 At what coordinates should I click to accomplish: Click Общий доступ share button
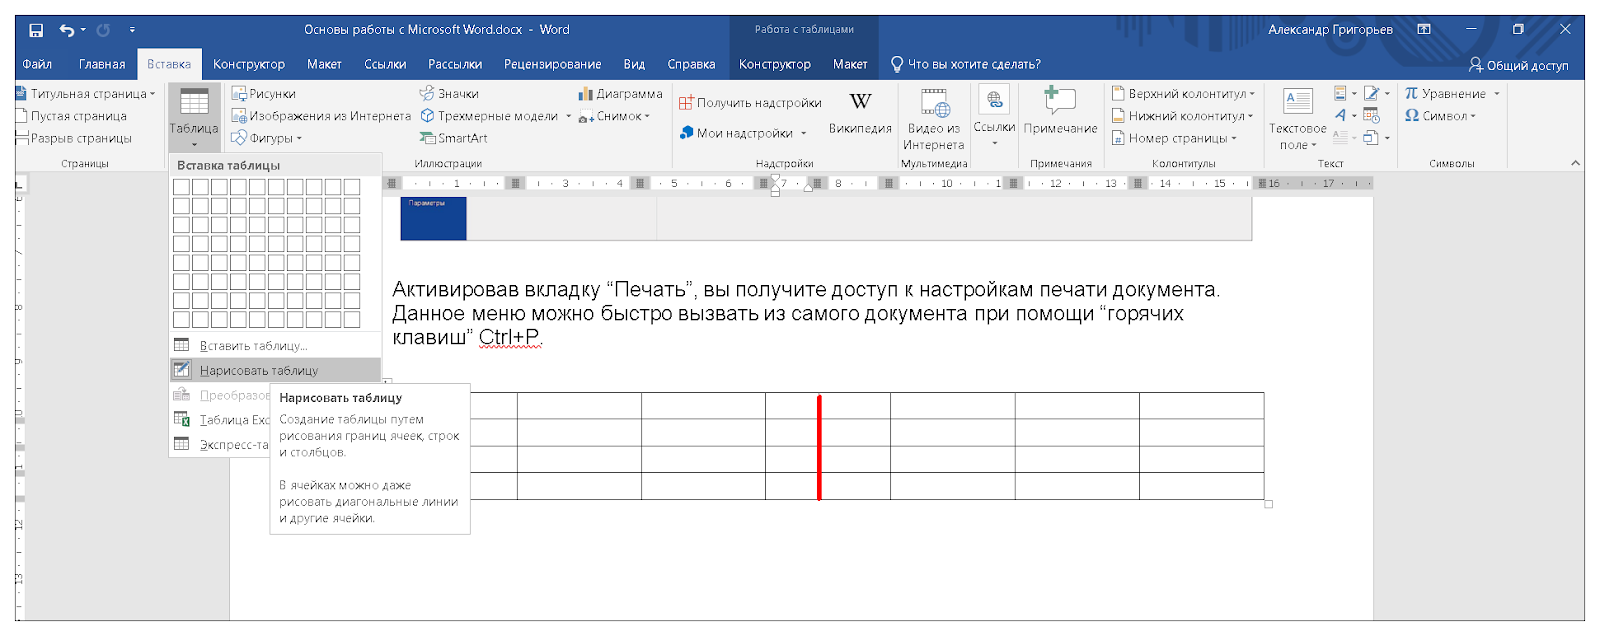pyautogui.click(x=1518, y=65)
